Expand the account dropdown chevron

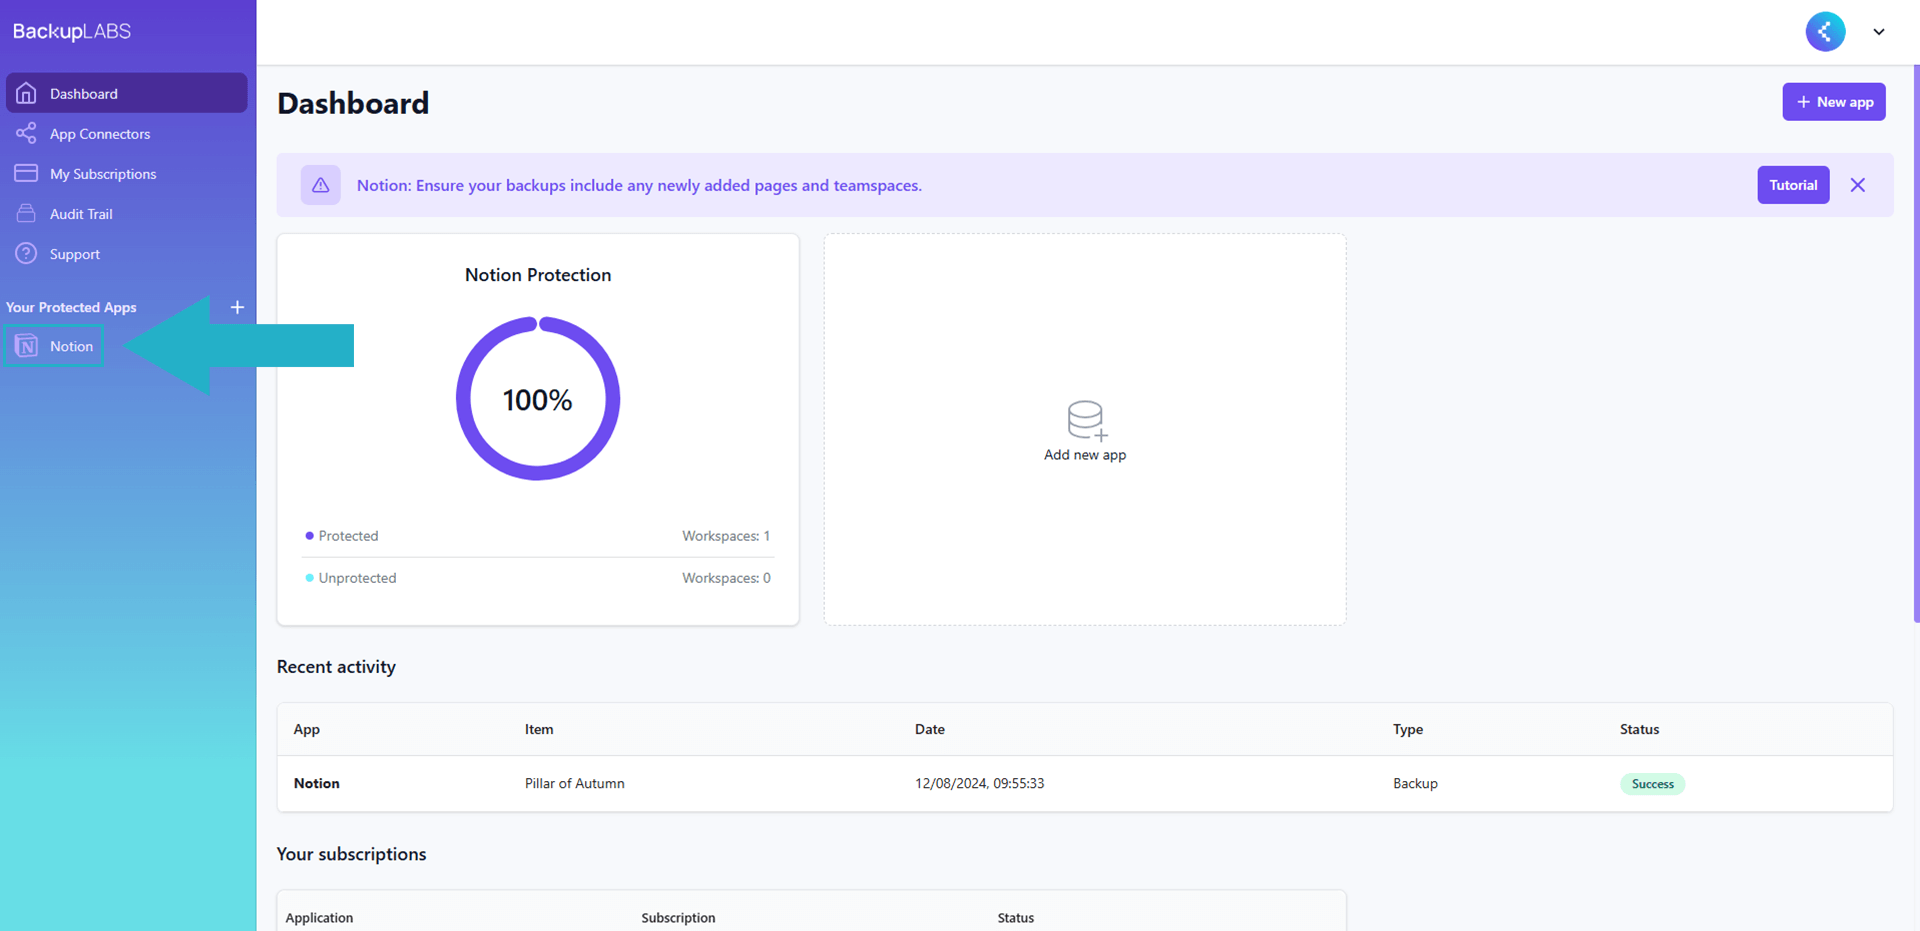coord(1879,32)
